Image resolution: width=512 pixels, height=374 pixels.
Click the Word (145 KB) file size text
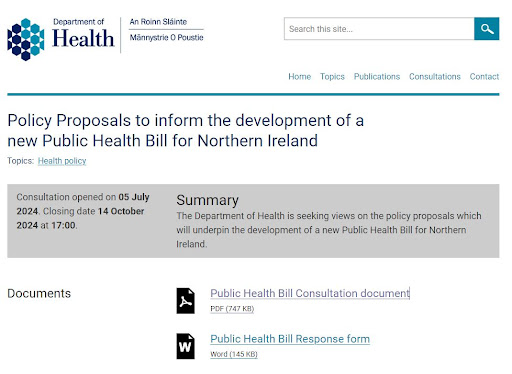point(234,354)
